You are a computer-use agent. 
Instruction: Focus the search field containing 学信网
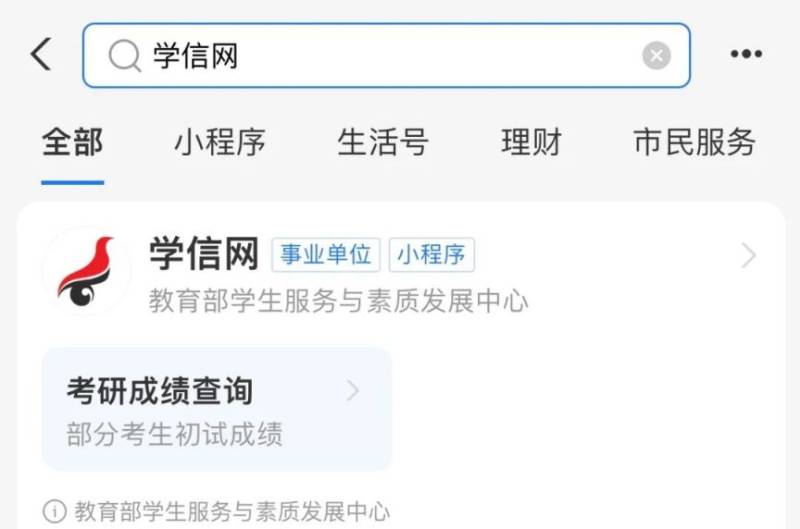[x=386, y=55]
